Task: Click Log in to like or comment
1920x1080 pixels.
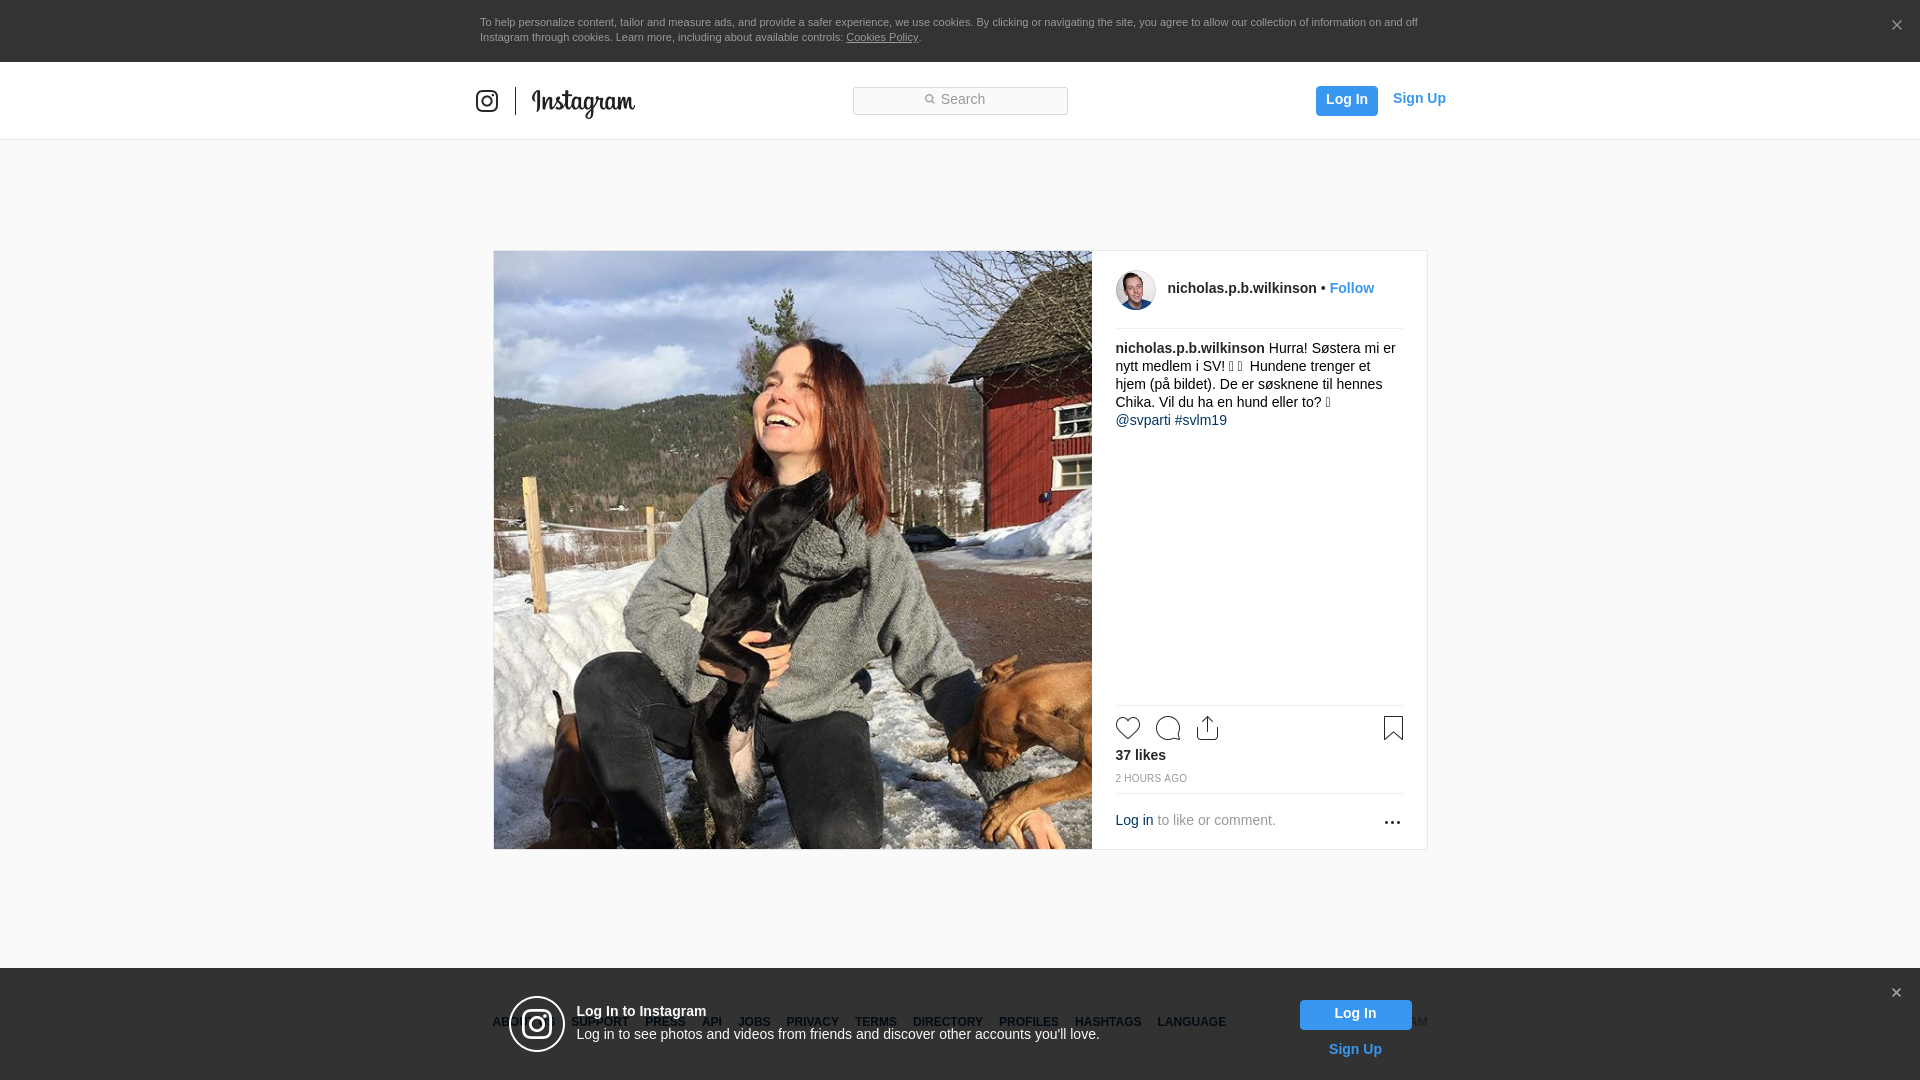Action: point(1134,820)
